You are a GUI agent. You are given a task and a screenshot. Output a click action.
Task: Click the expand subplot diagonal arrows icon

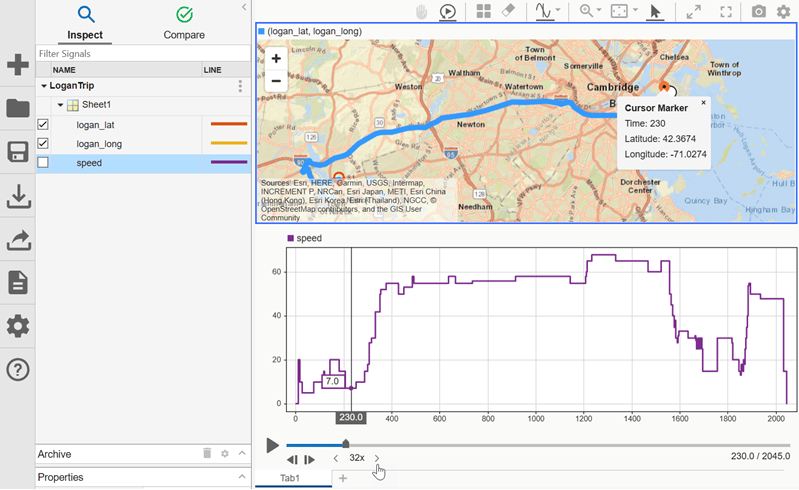[x=694, y=12]
